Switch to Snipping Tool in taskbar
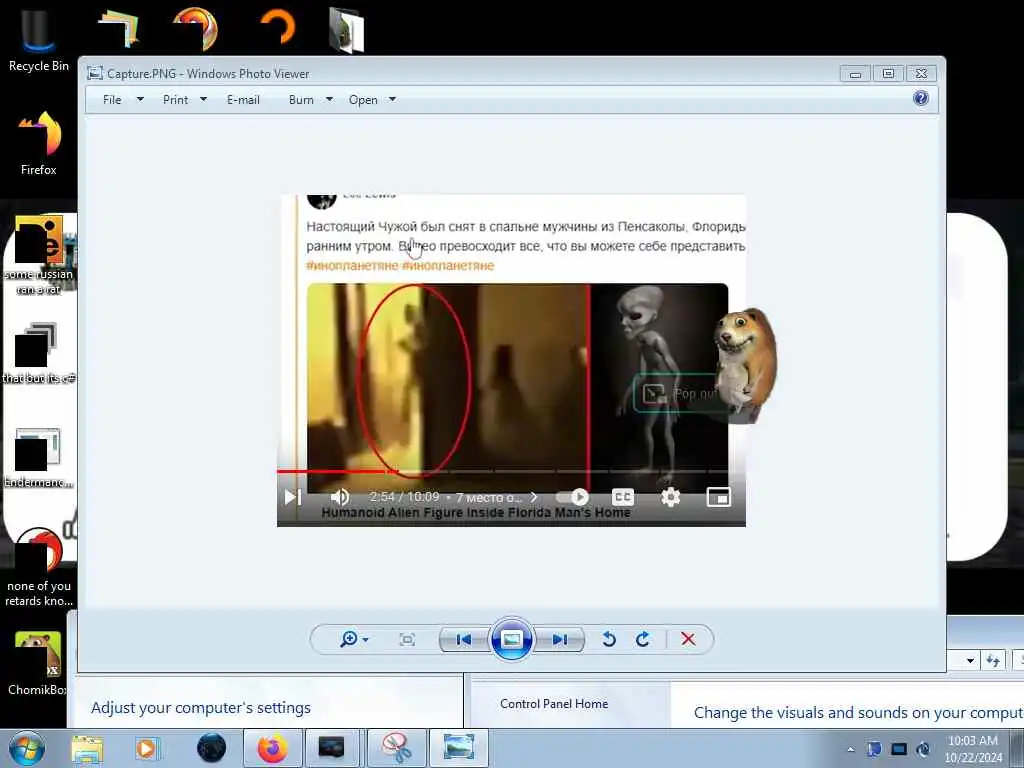This screenshot has width=1024, height=768. (x=397, y=748)
